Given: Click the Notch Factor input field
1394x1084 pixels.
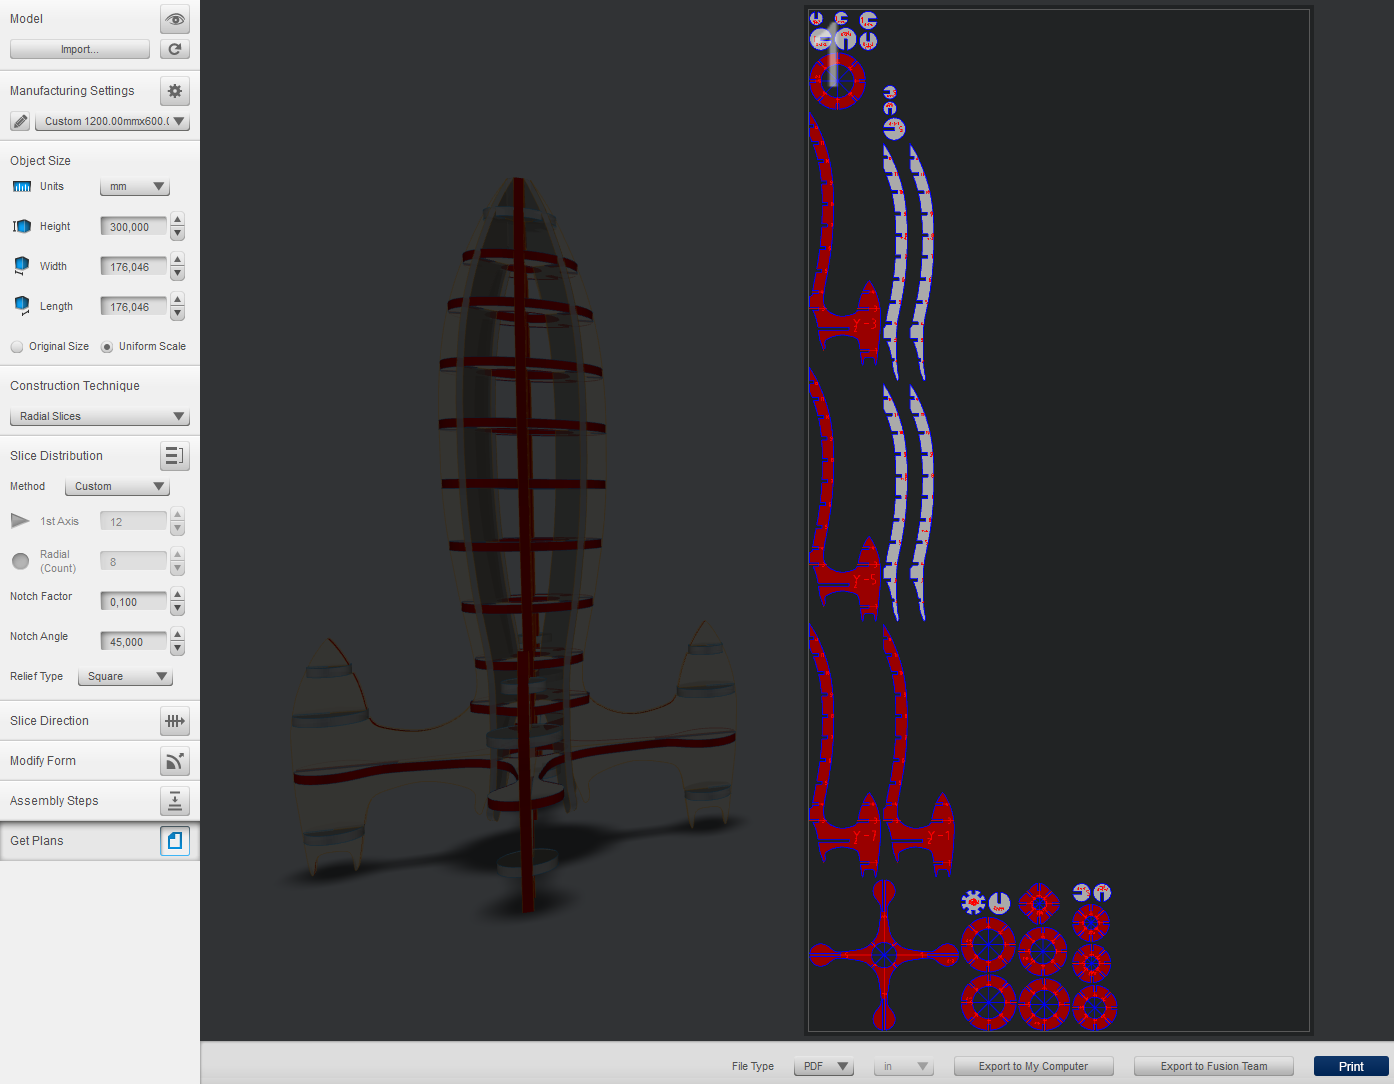Looking at the screenshot, I should point(134,602).
